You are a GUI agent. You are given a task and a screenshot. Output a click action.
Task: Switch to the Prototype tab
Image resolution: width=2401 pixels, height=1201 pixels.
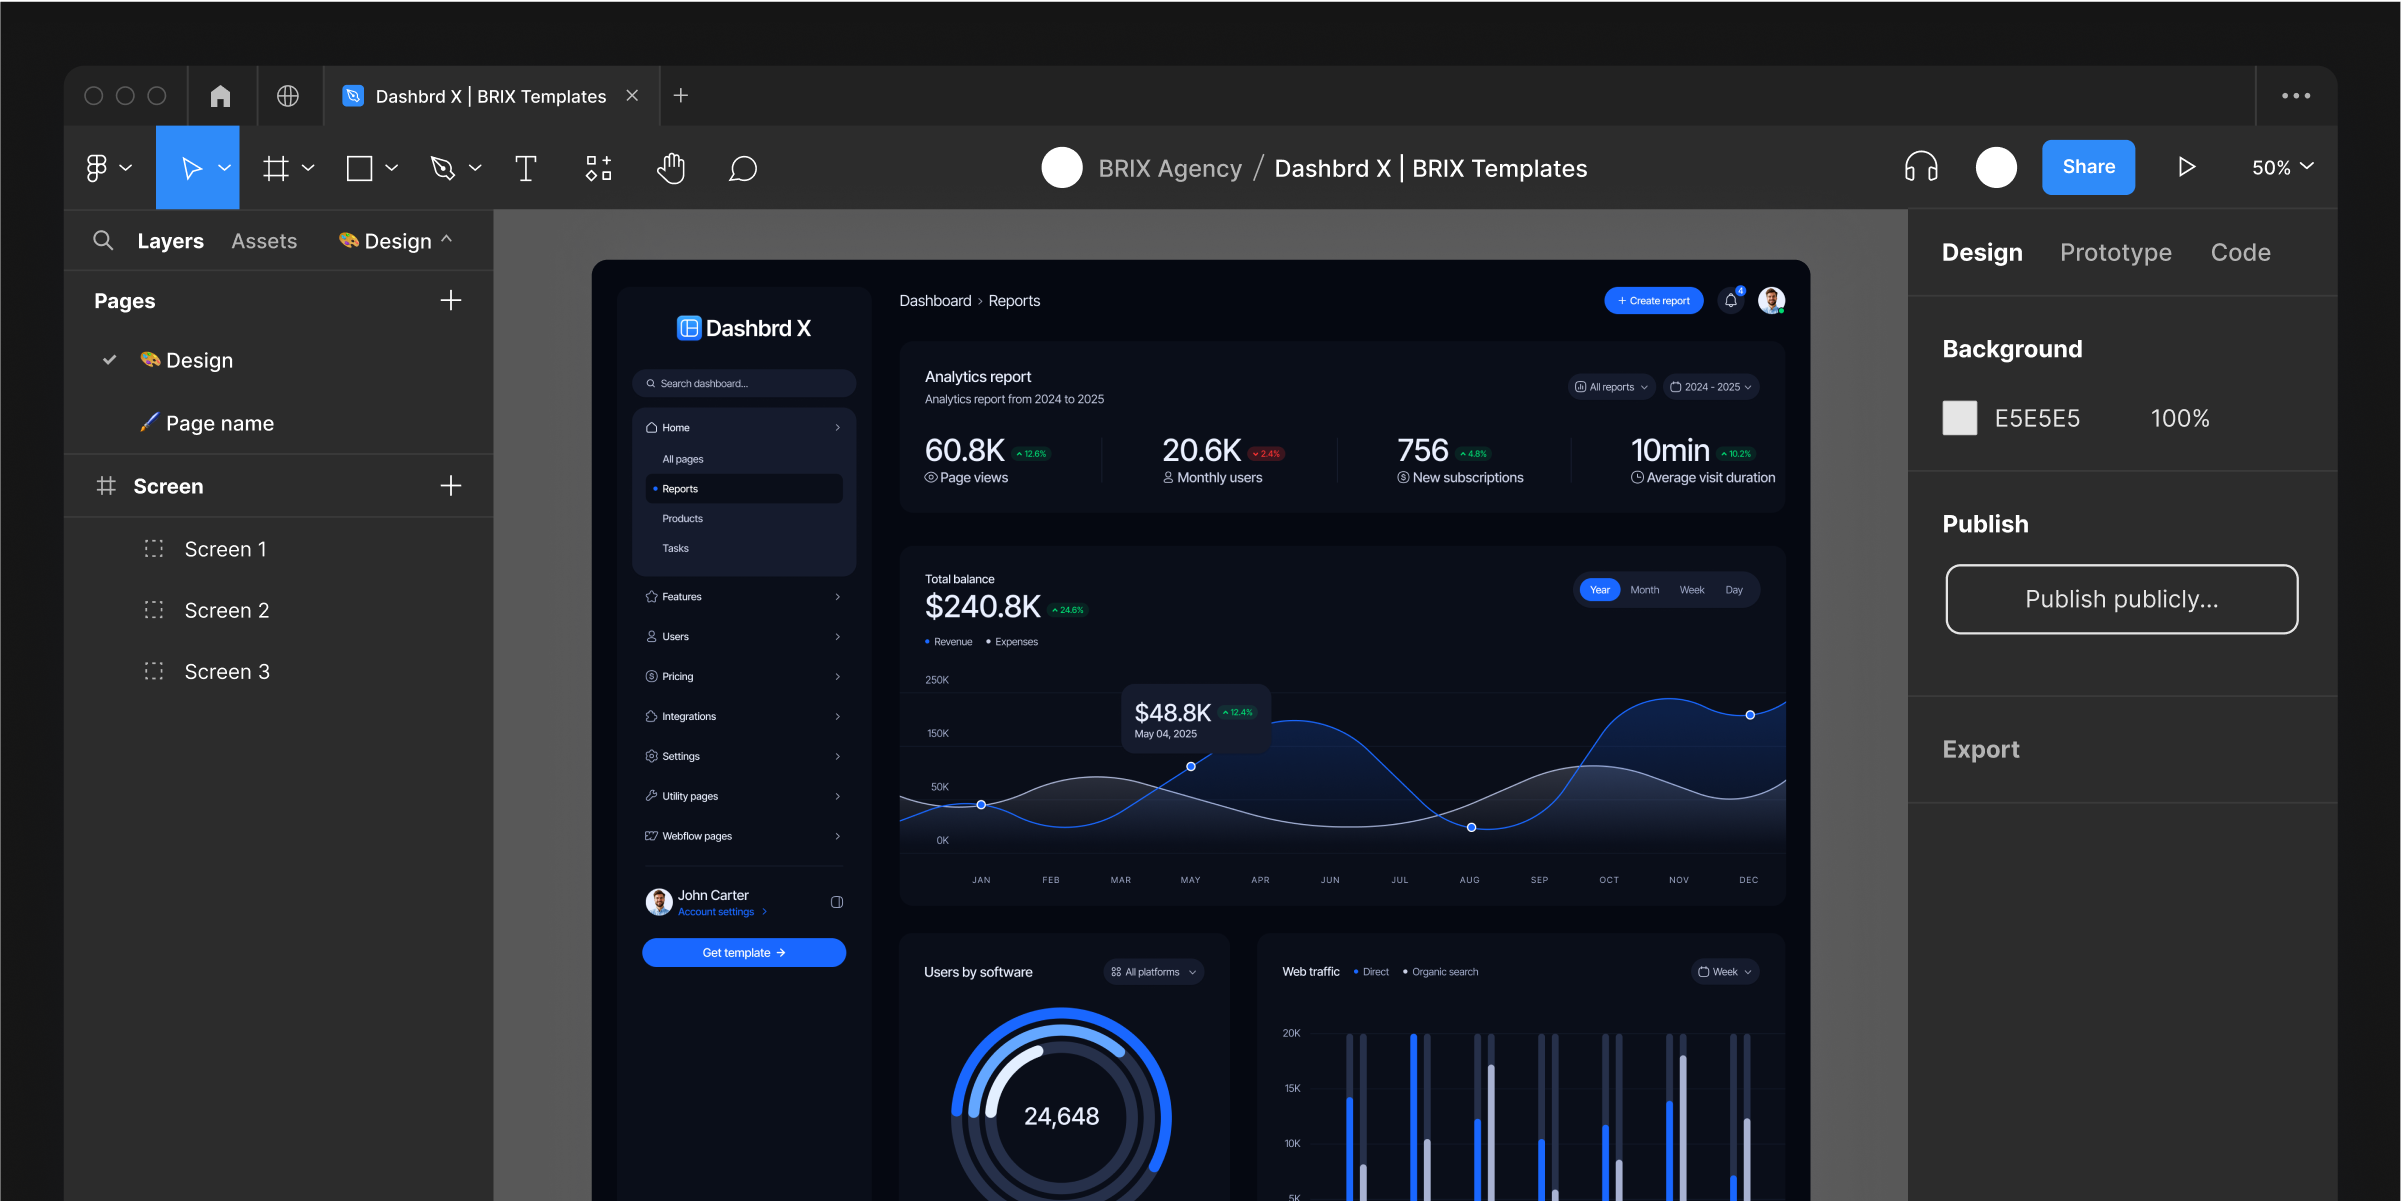(2115, 250)
